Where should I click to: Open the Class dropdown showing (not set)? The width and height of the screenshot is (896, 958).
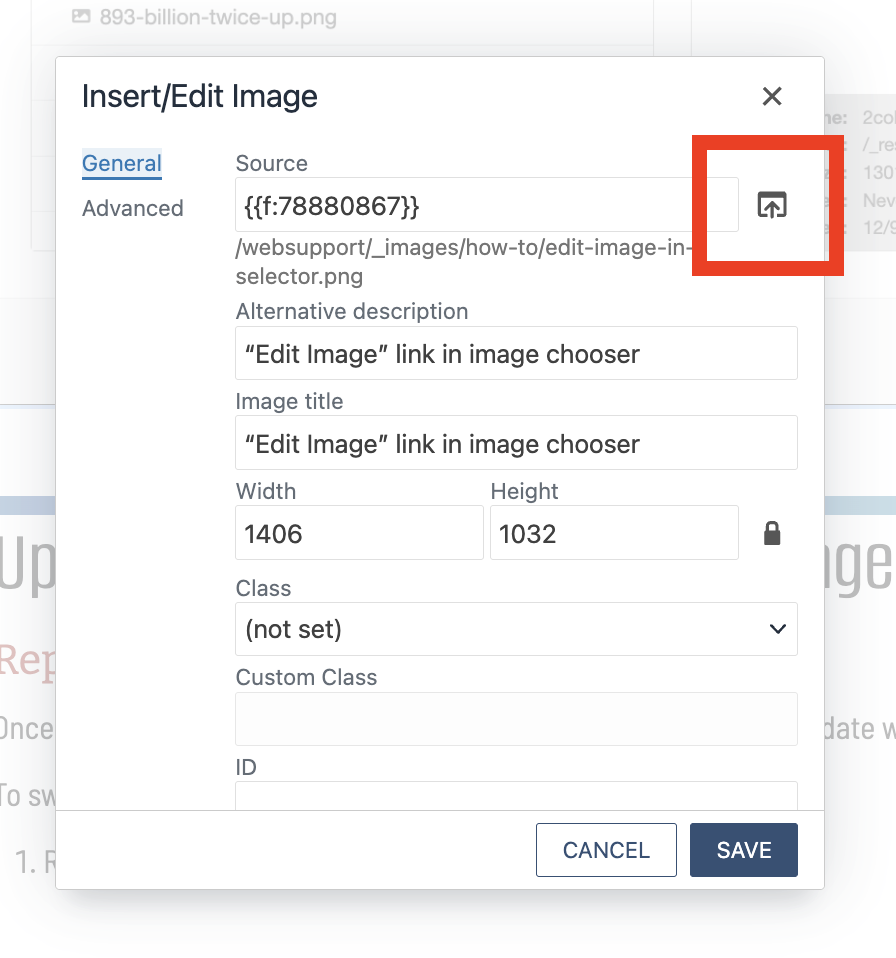click(516, 629)
